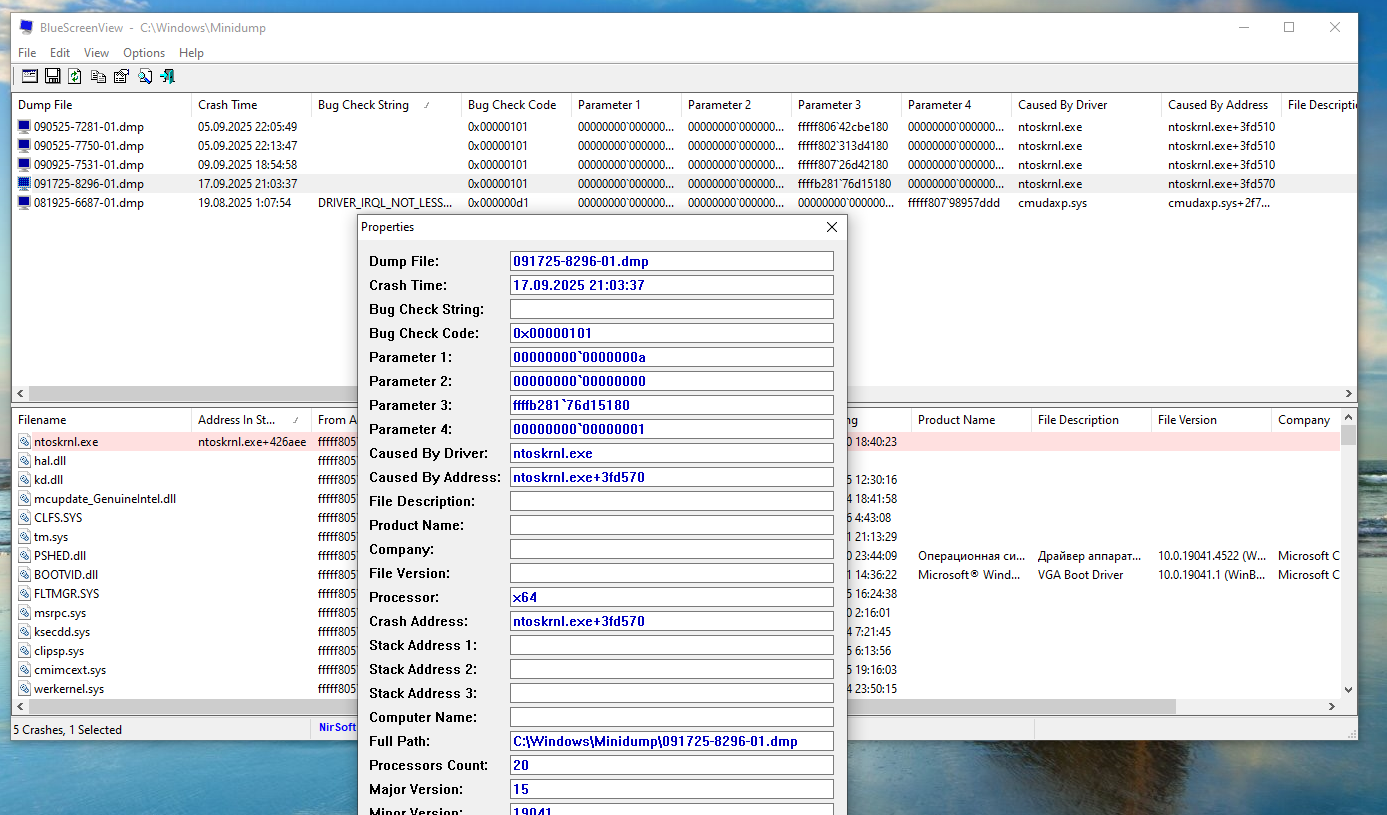
Task: Click the Parameter 3 field in Properties
Action: [672, 405]
